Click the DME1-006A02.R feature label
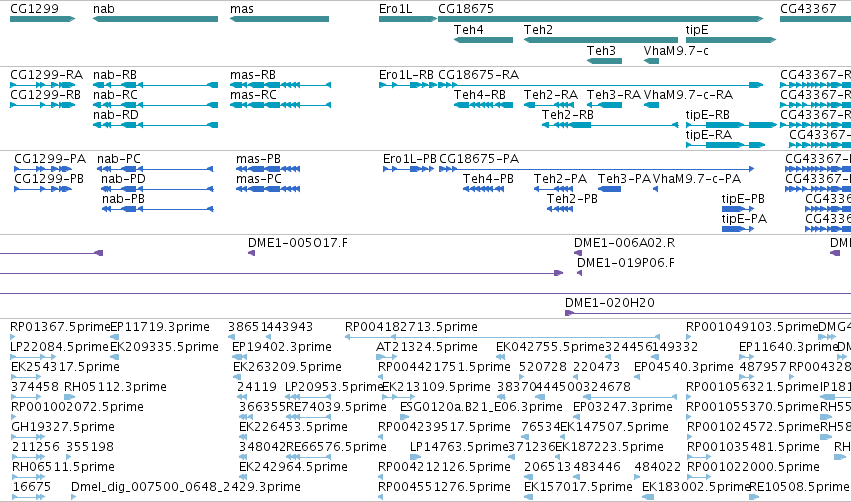The width and height of the screenshot is (851, 502). coord(625,243)
